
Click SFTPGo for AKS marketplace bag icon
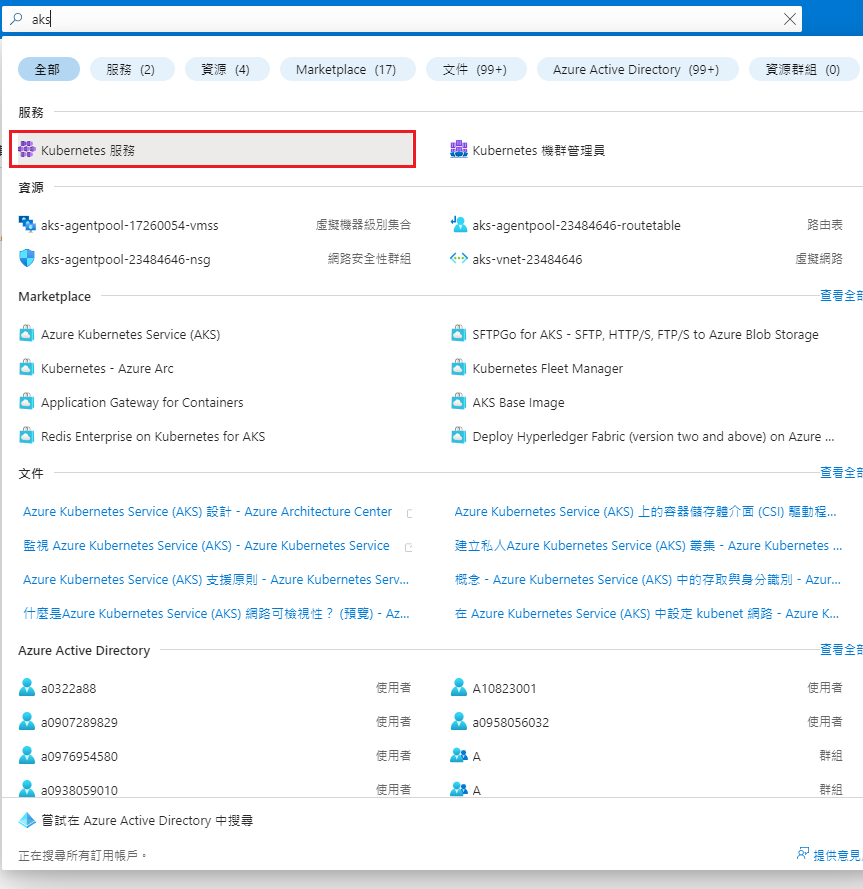[458, 333]
